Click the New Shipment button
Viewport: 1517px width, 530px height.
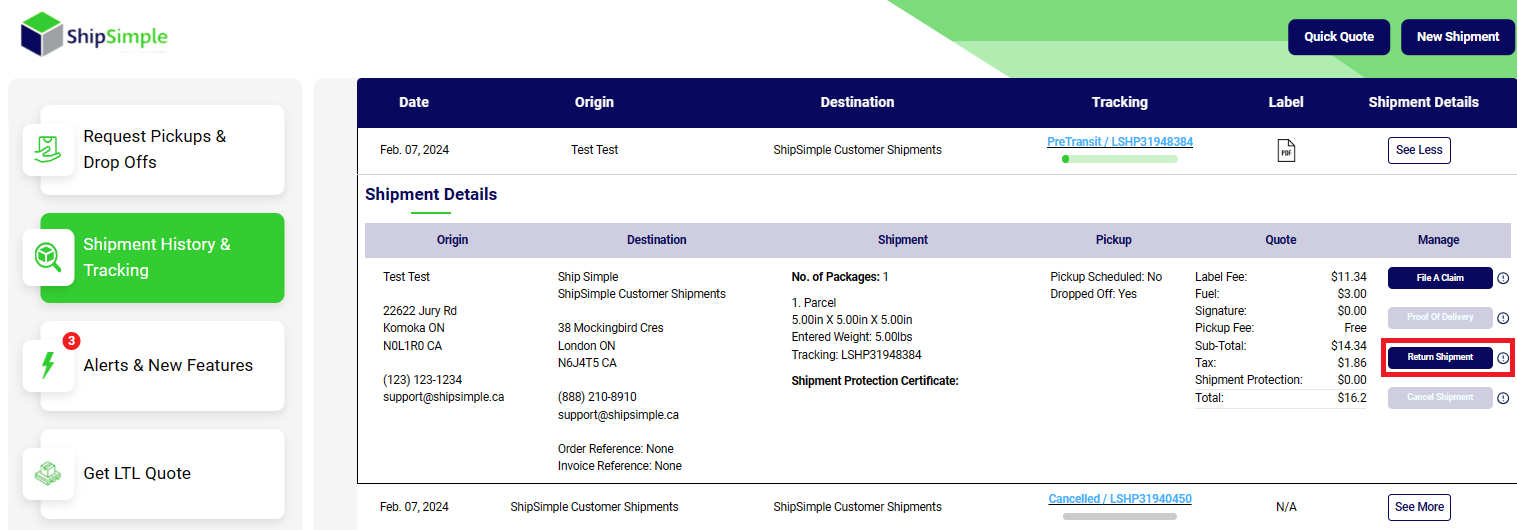click(1458, 37)
